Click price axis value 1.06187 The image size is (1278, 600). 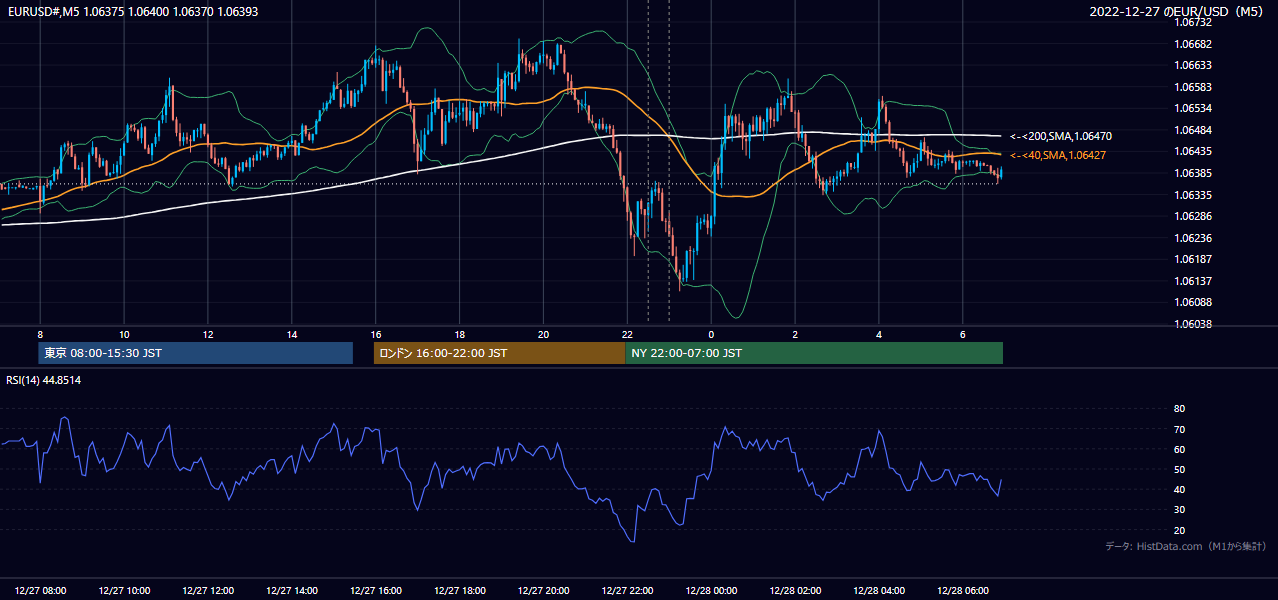pos(1193,259)
